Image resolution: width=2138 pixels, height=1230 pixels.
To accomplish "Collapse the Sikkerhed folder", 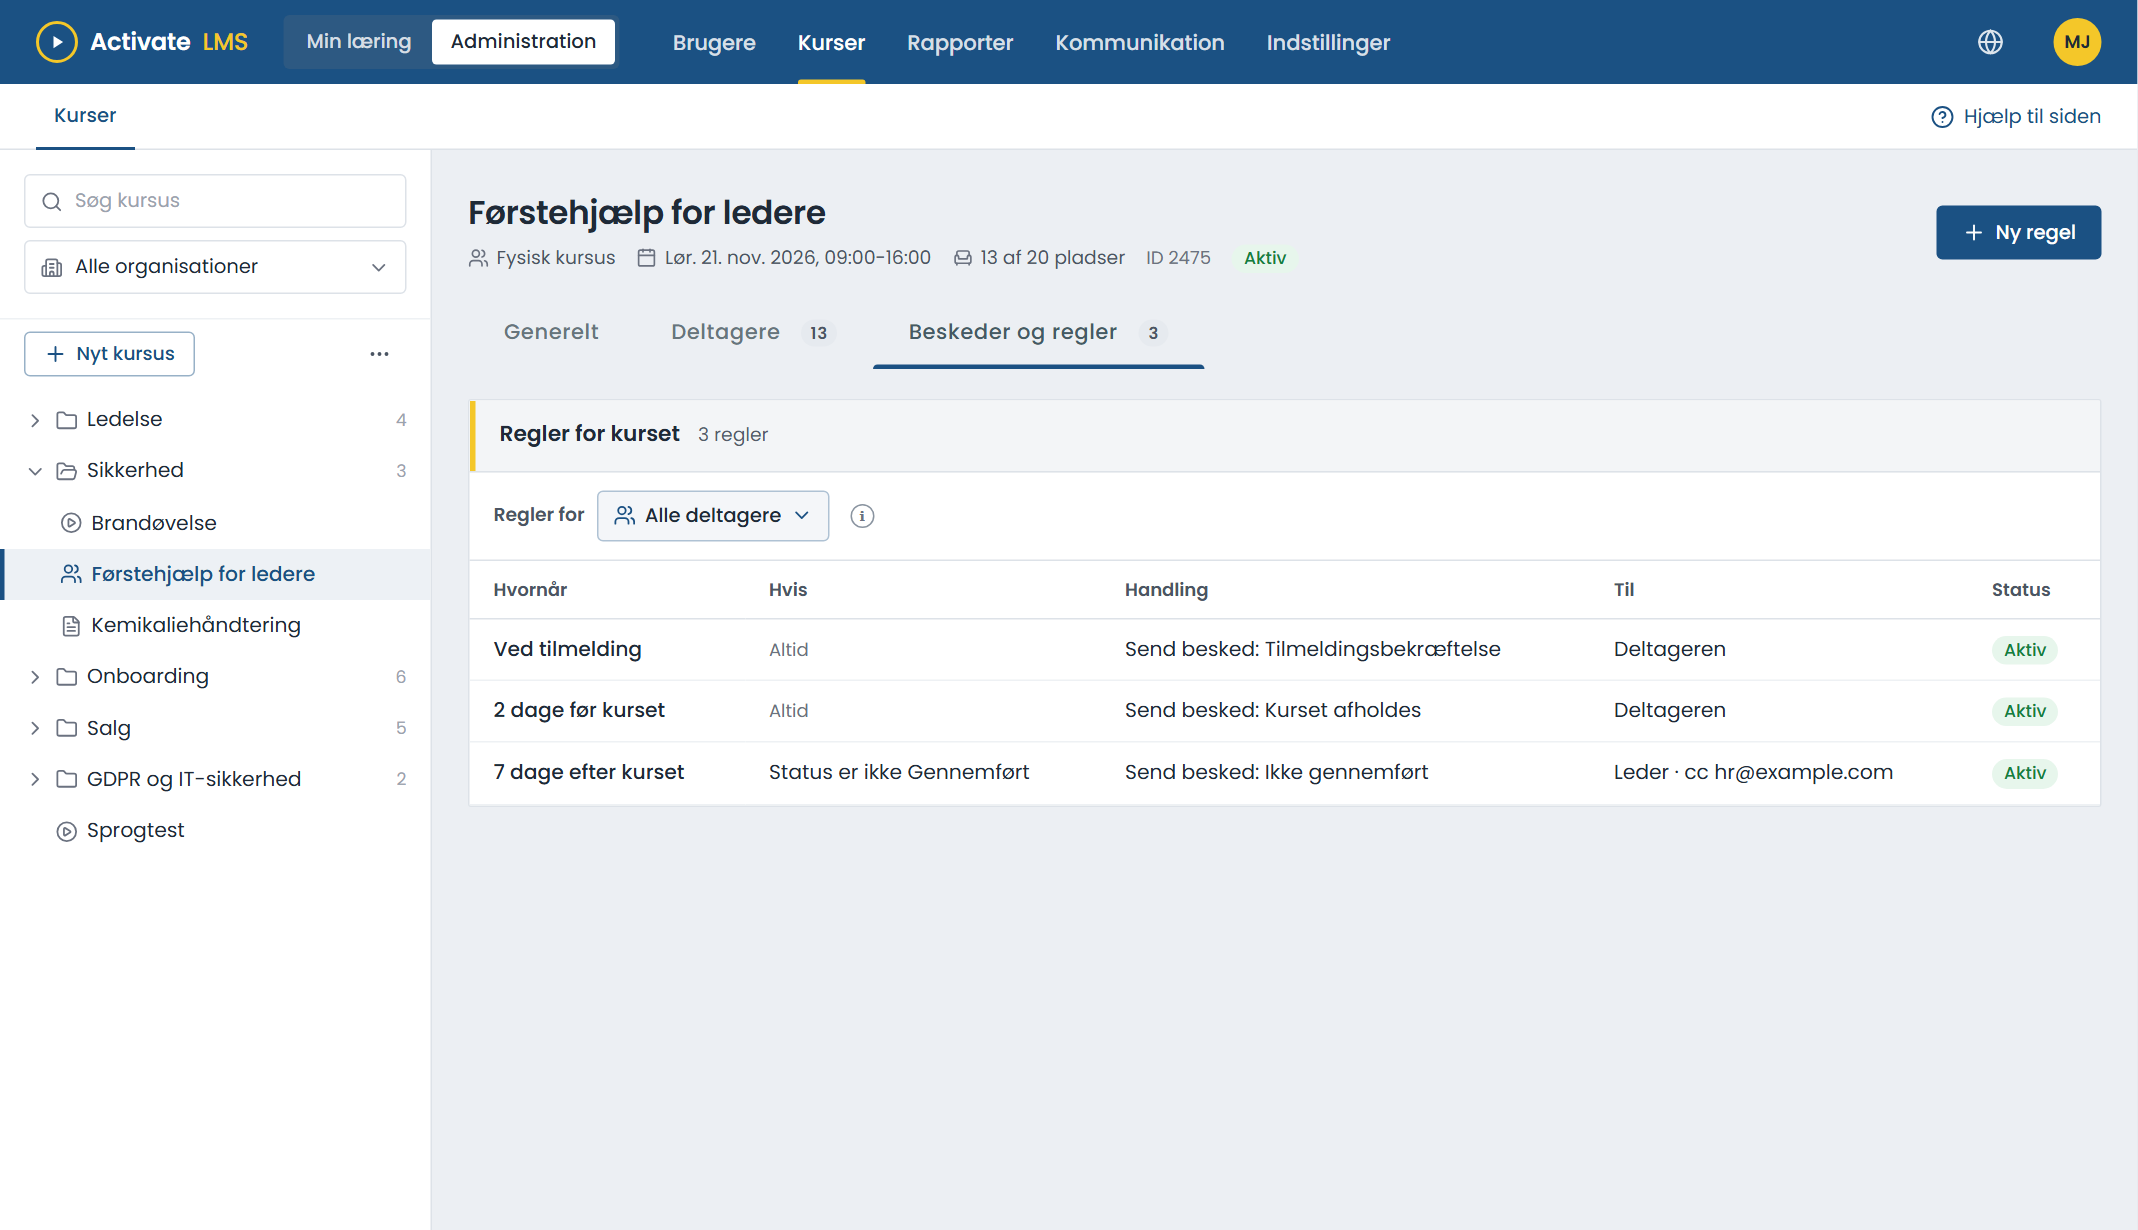I will click(35, 471).
